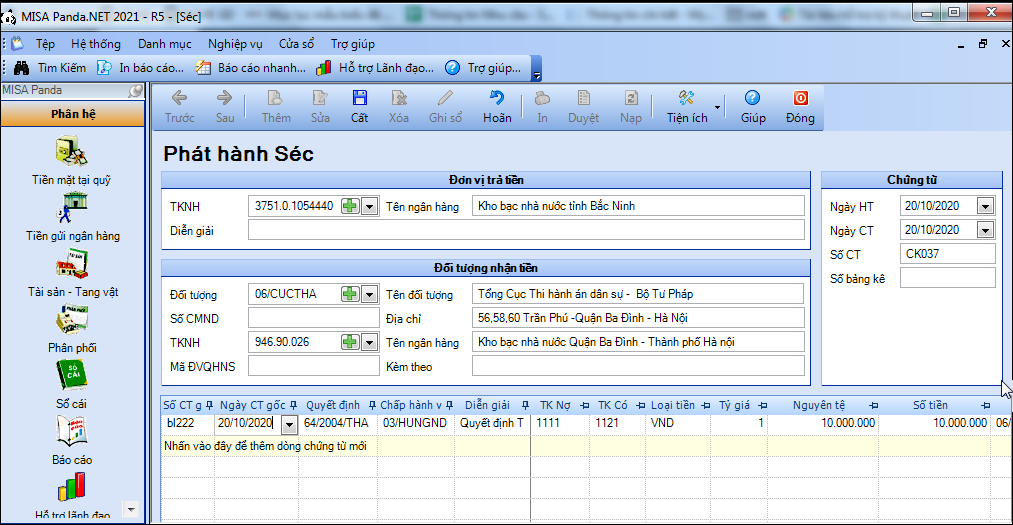
Task: Open Báo cáo nhanh quick report
Action: [251, 68]
